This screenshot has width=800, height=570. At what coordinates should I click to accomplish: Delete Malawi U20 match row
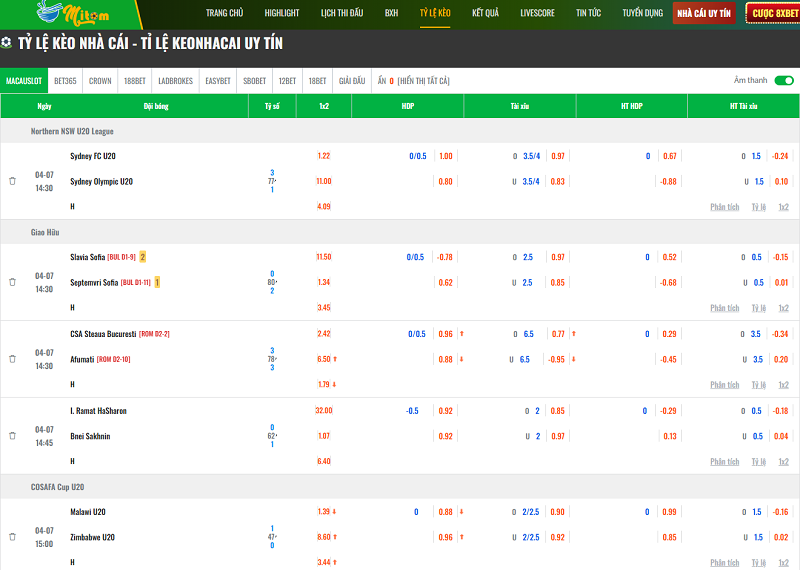coord(13,537)
